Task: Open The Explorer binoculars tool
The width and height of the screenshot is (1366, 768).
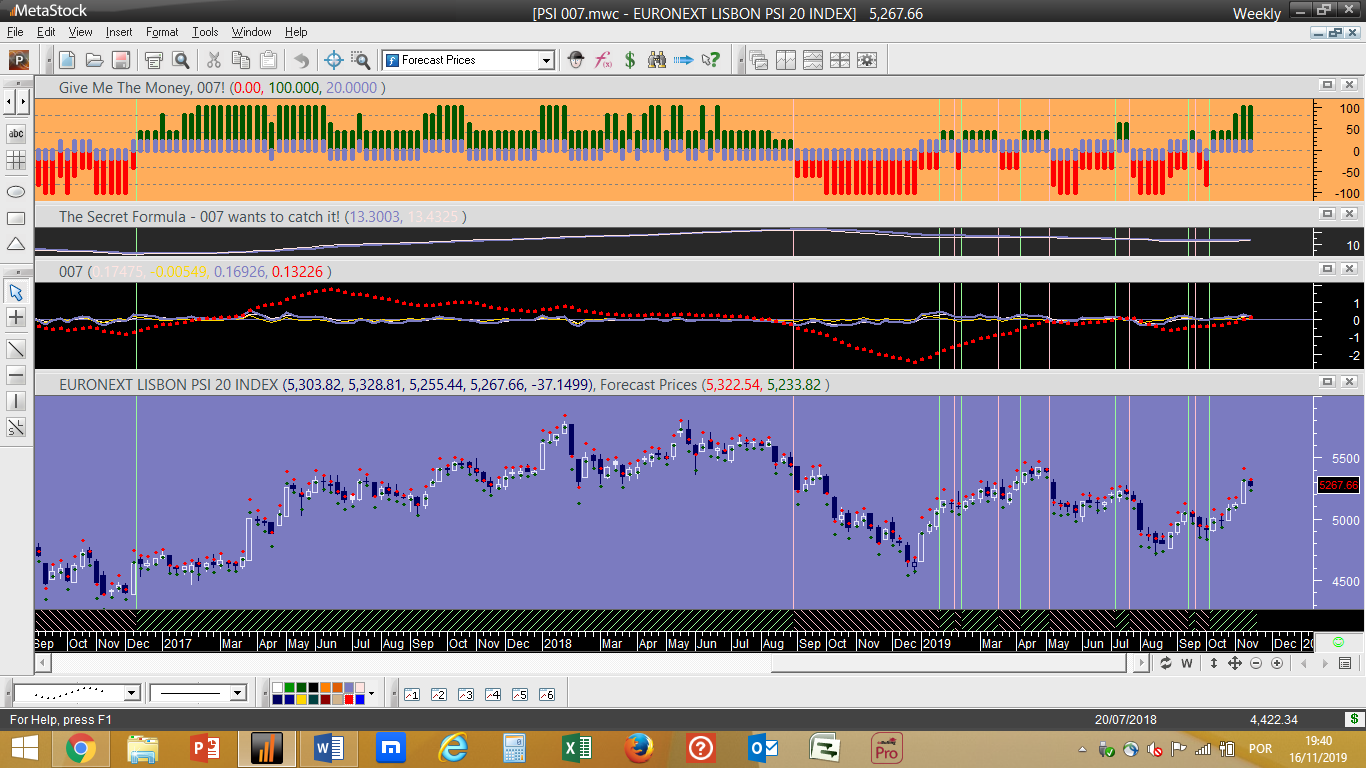Action: [657, 60]
